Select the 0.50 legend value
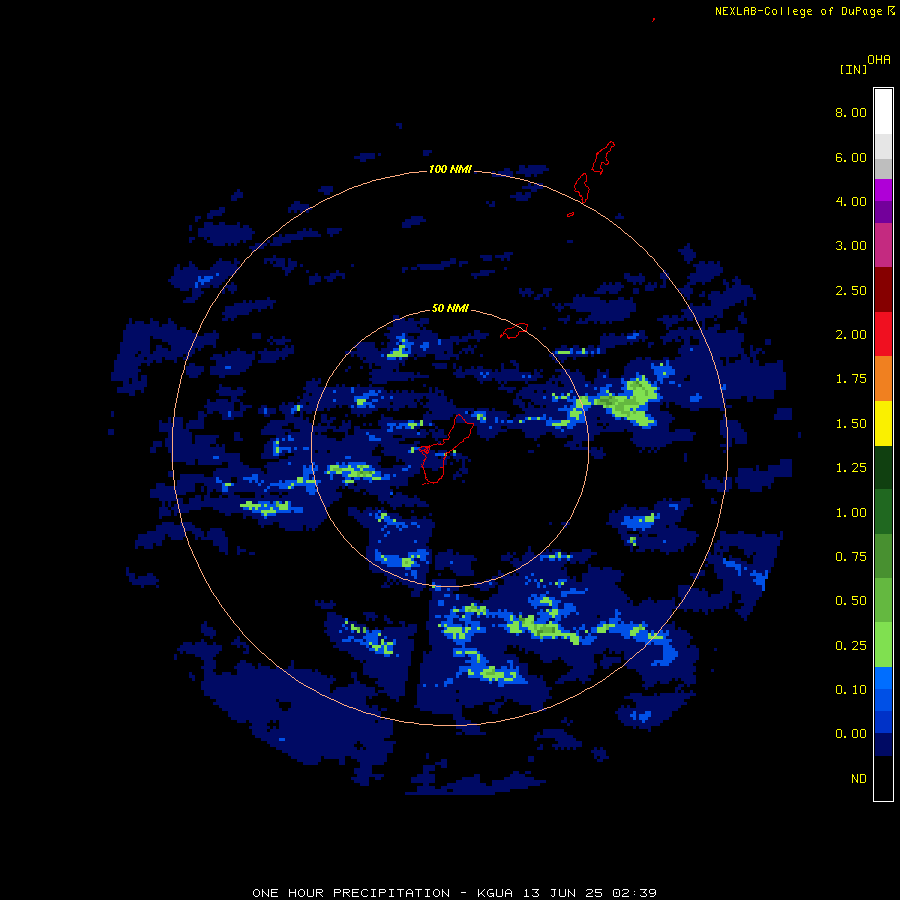900x900 pixels. pos(851,601)
